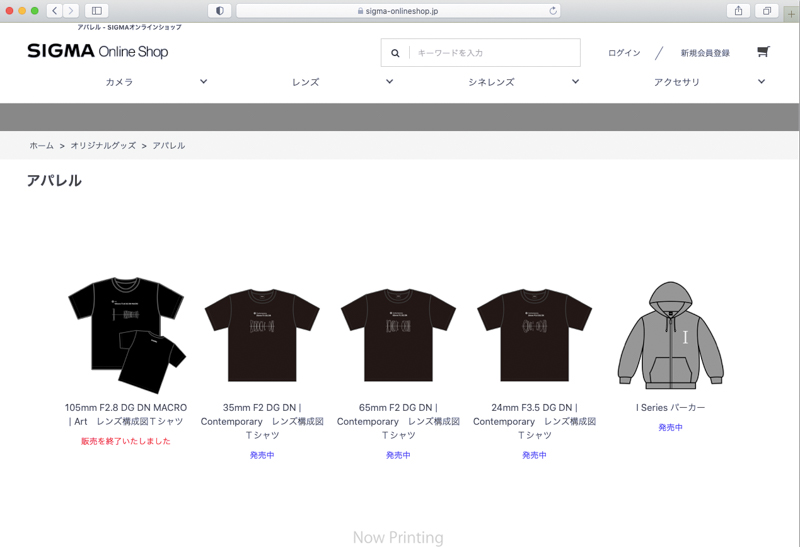Add a new tab with the plus button

791,14
